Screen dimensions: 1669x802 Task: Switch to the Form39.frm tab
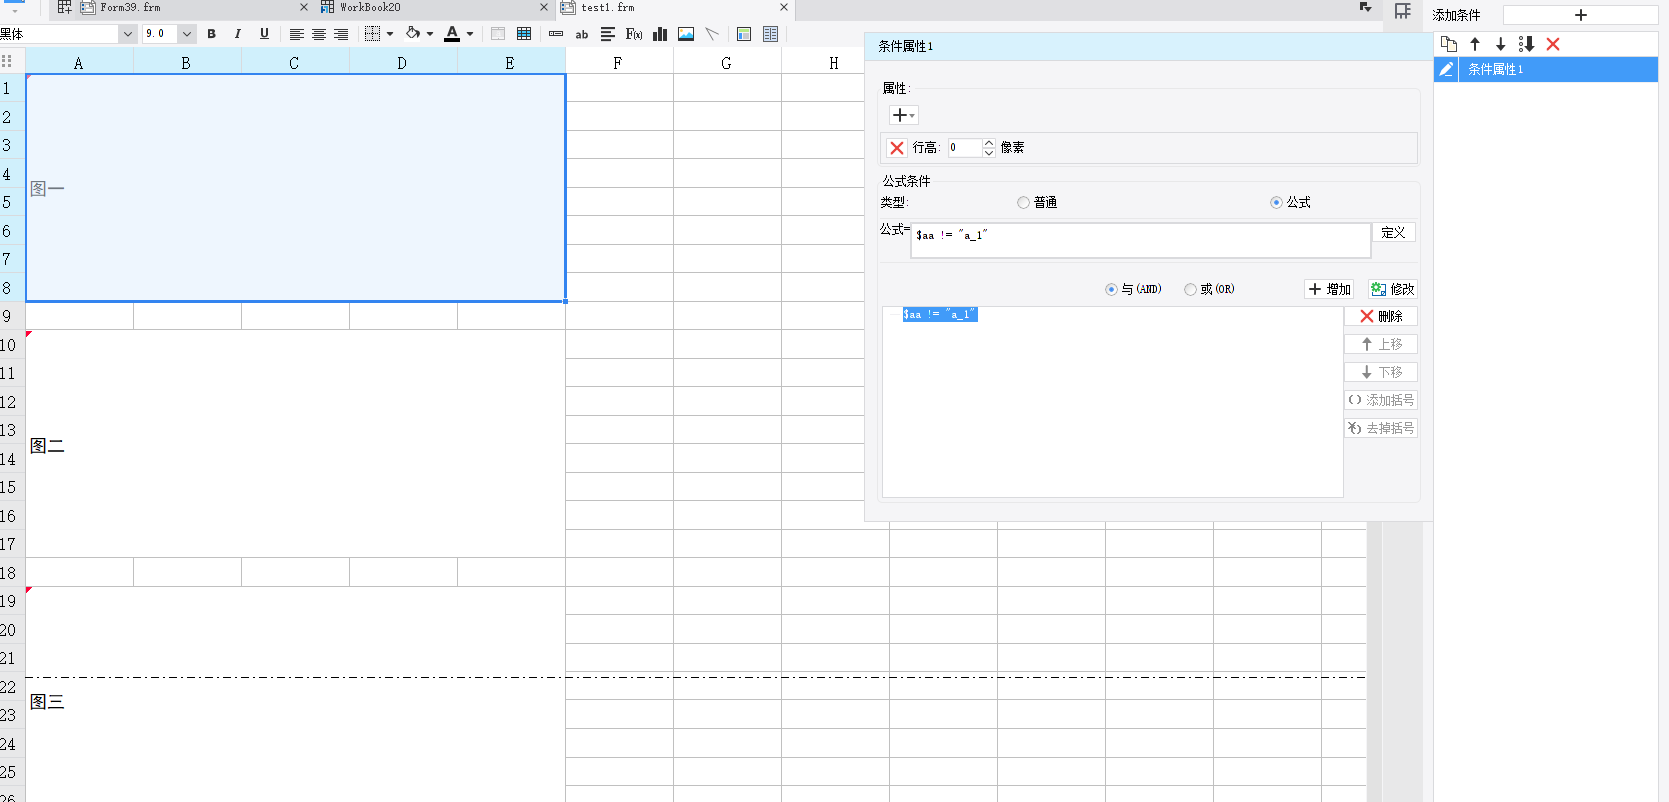tap(130, 8)
